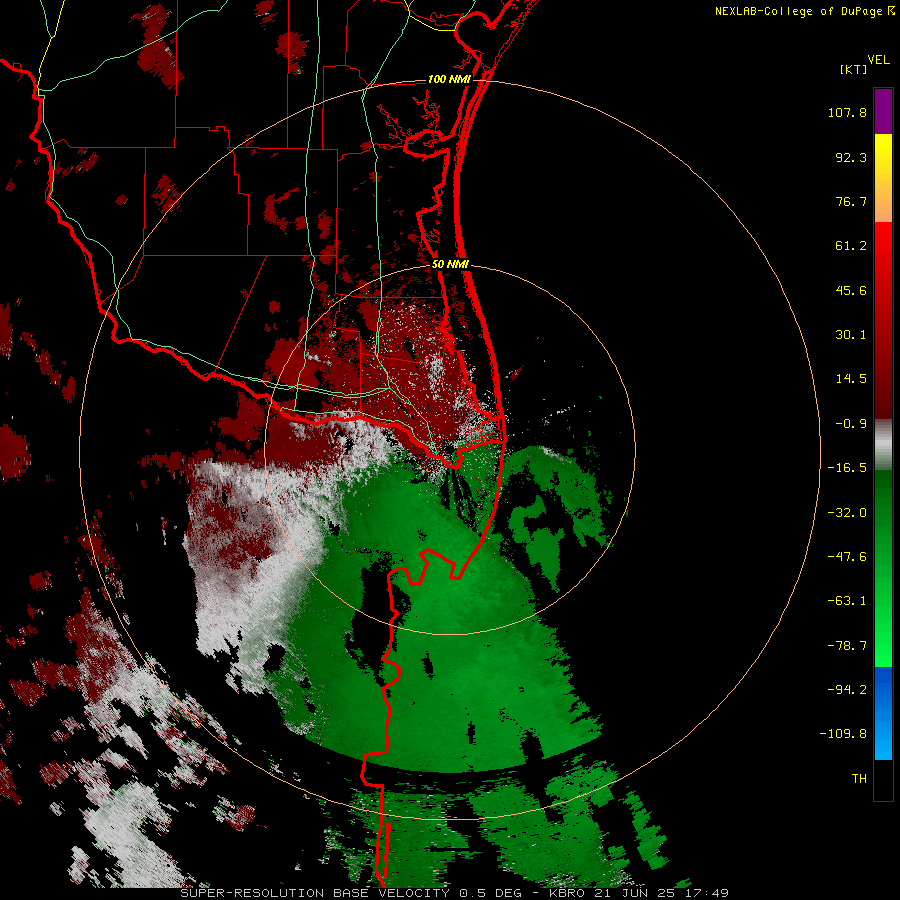The image size is (900, 900).
Task: Select the -63.1 scale value
Action: click(x=847, y=601)
